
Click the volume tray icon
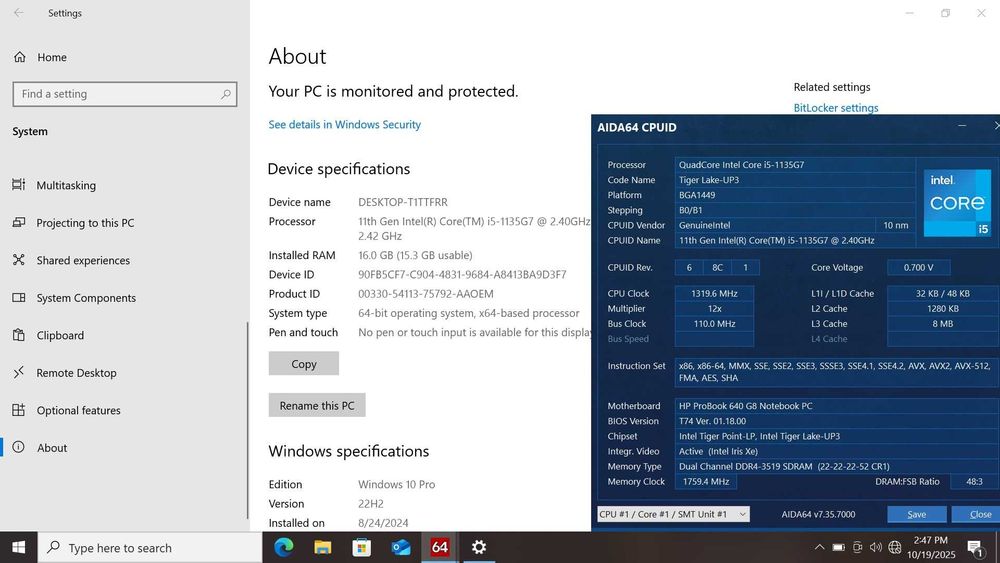(876, 547)
